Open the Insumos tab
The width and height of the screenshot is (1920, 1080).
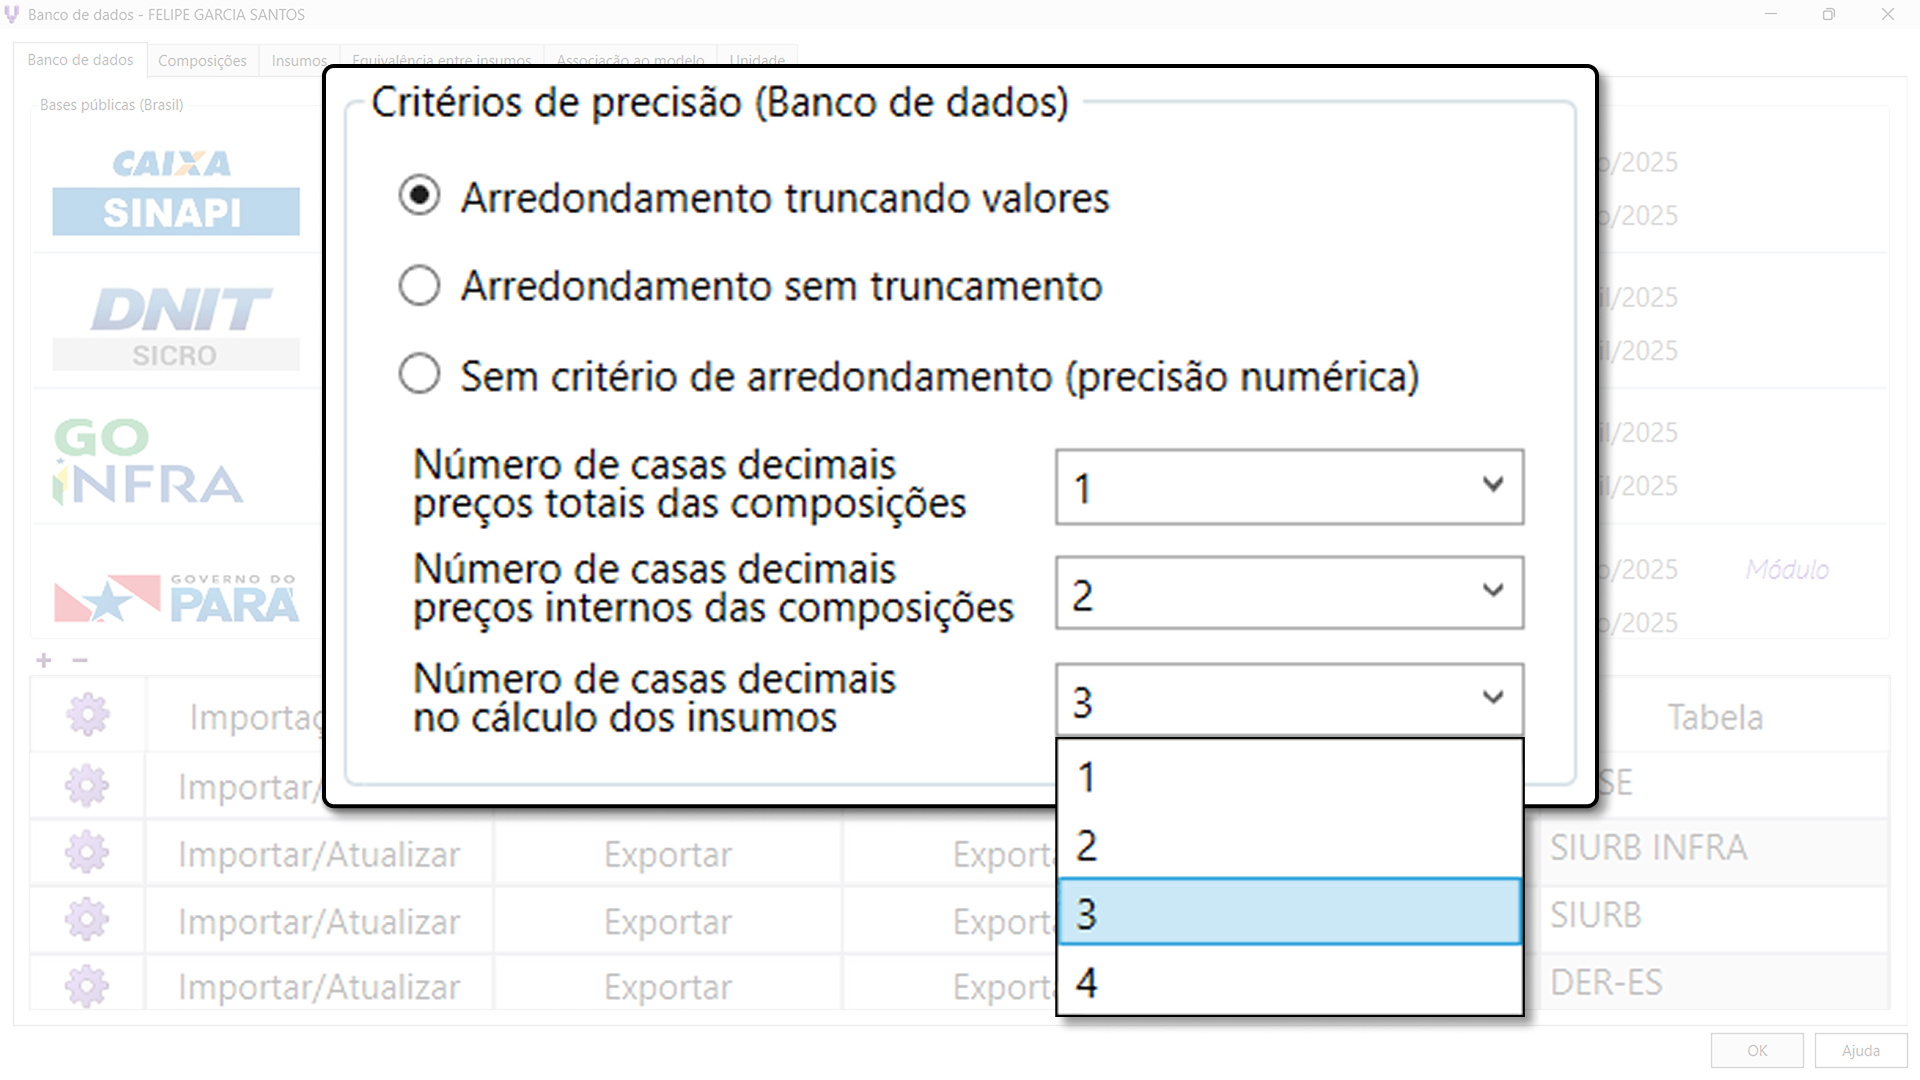point(297,60)
